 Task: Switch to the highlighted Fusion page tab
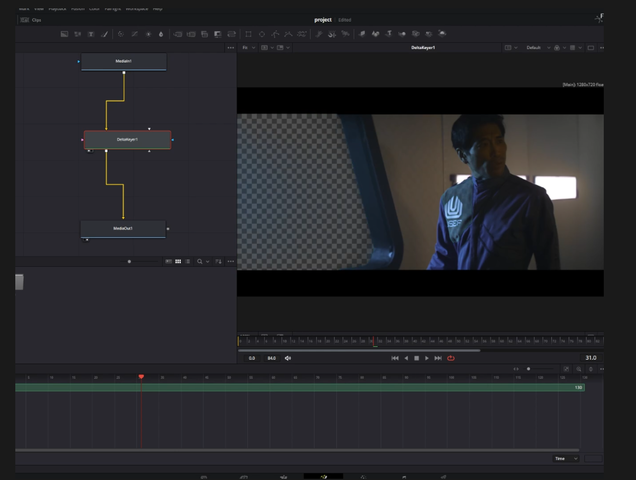coord(324,476)
